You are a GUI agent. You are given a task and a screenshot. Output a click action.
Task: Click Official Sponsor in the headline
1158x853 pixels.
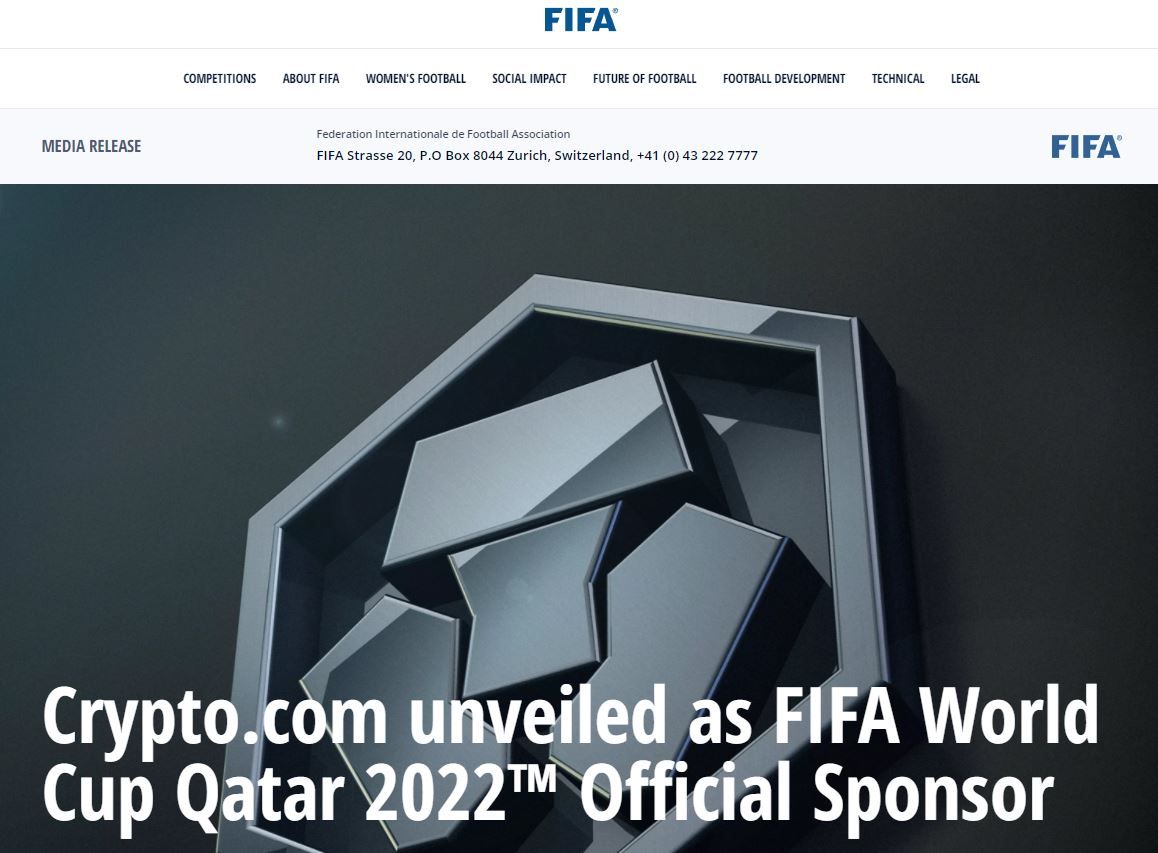click(817, 793)
